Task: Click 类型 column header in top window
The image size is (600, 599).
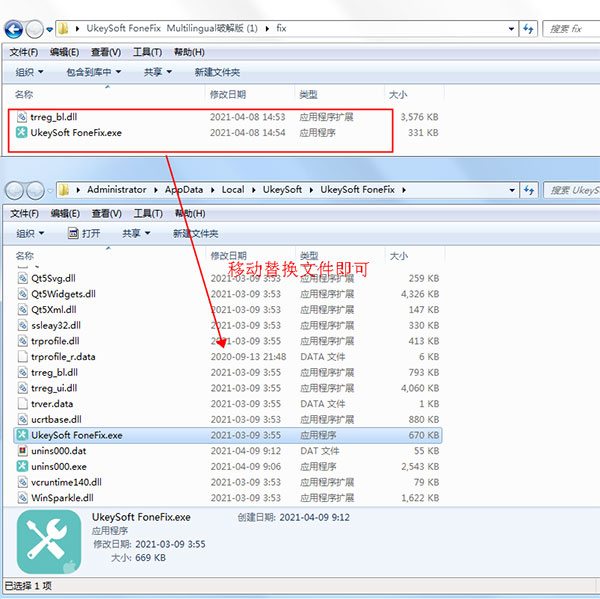Action: pos(308,94)
